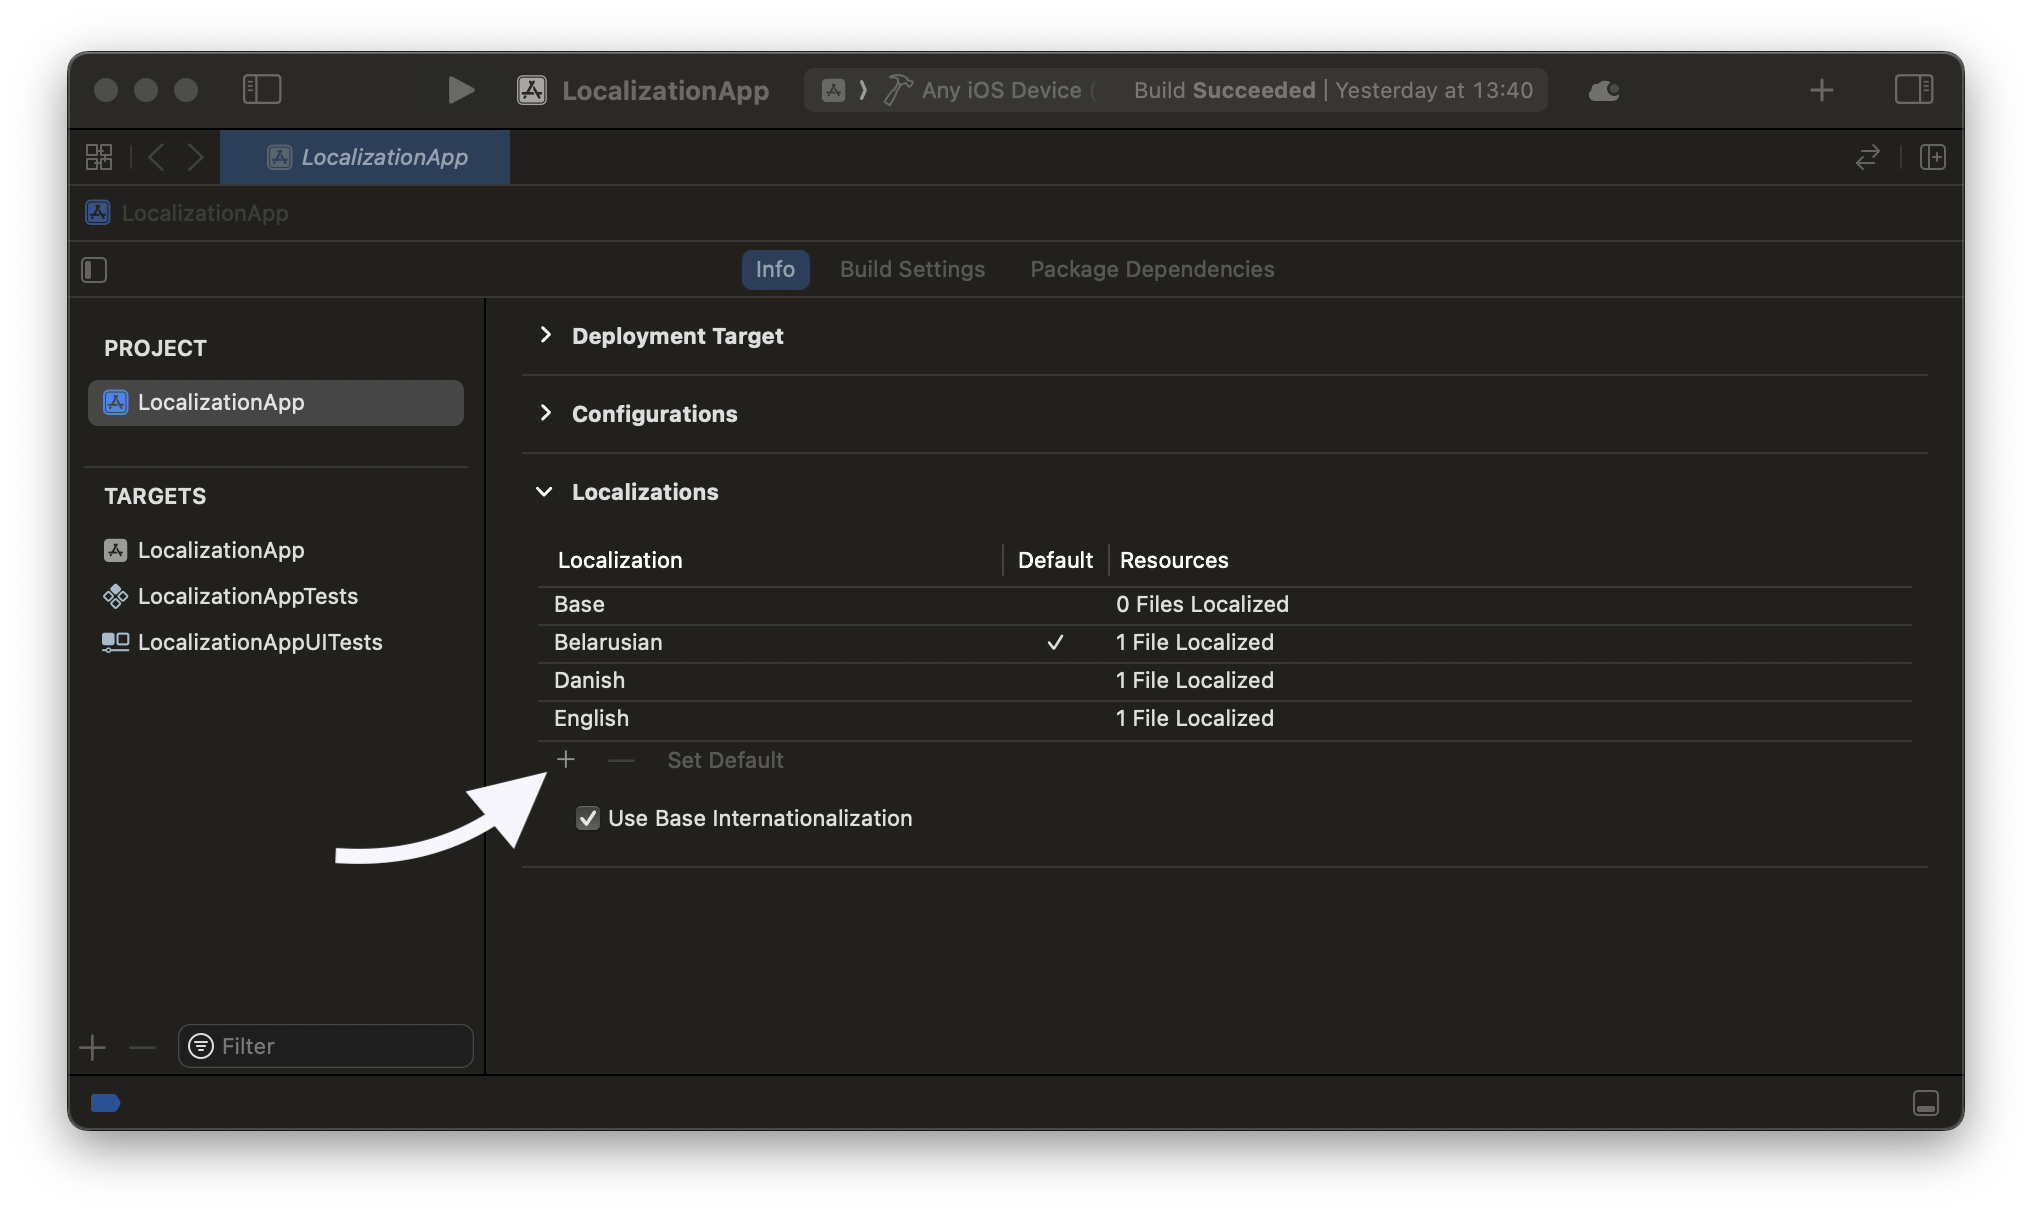Expand the Configurations section
This screenshot has height=1214, width=2032.
pyautogui.click(x=545, y=413)
